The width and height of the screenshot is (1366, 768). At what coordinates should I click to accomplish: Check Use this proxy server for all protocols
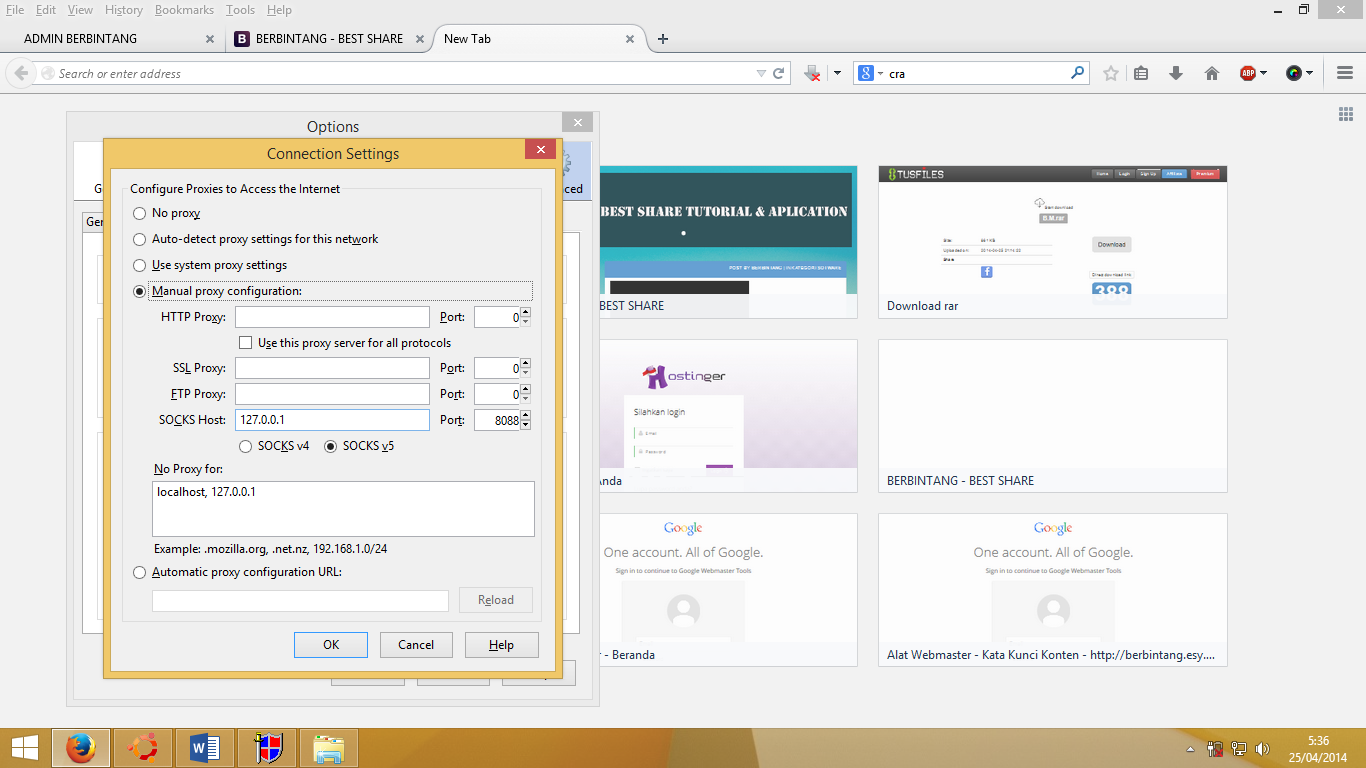245,343
